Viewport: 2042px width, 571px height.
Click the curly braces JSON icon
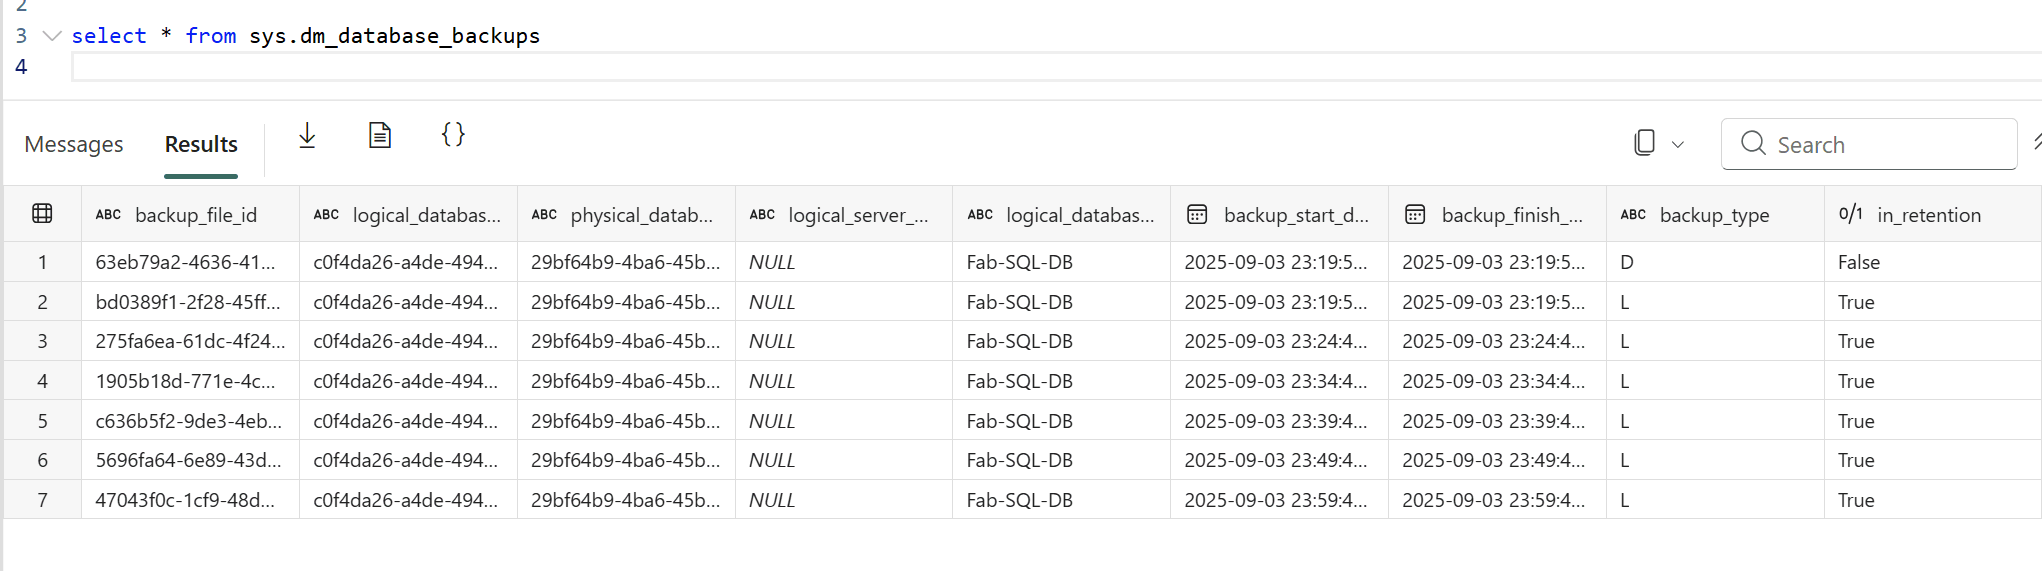[453, 135]
